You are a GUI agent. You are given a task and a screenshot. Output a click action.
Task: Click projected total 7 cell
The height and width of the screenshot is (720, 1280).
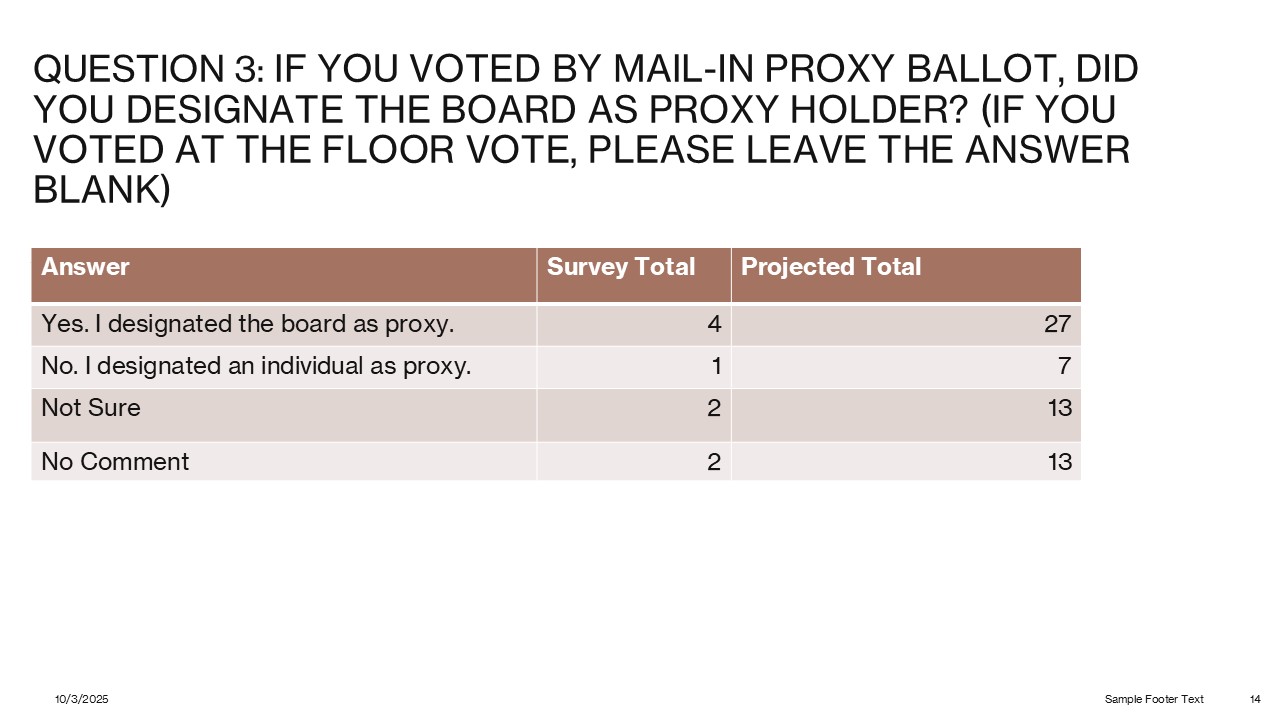pyautogui.click(x=1064, y=366)
